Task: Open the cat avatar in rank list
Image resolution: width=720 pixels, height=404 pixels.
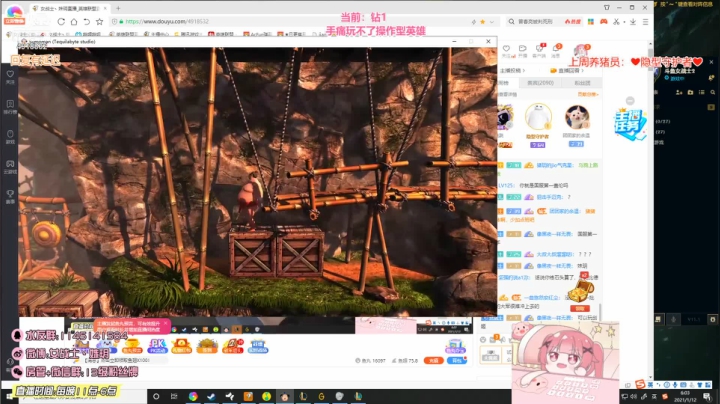Action: tap(577, 117)
